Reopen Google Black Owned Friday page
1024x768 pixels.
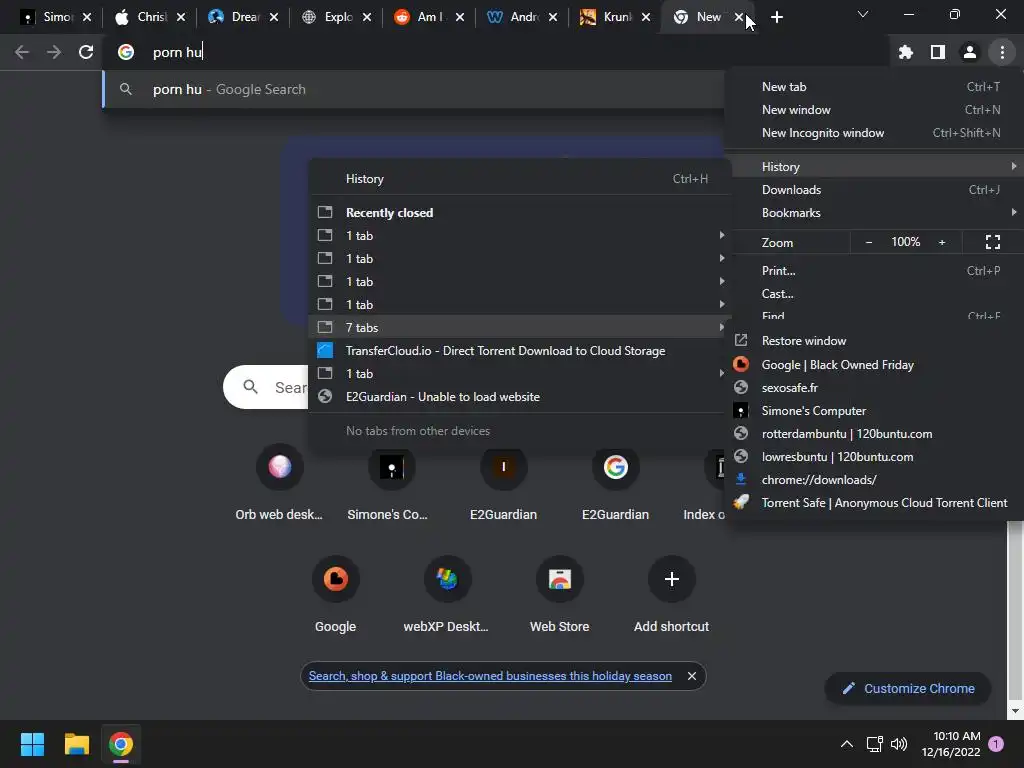tap(874, 364)
